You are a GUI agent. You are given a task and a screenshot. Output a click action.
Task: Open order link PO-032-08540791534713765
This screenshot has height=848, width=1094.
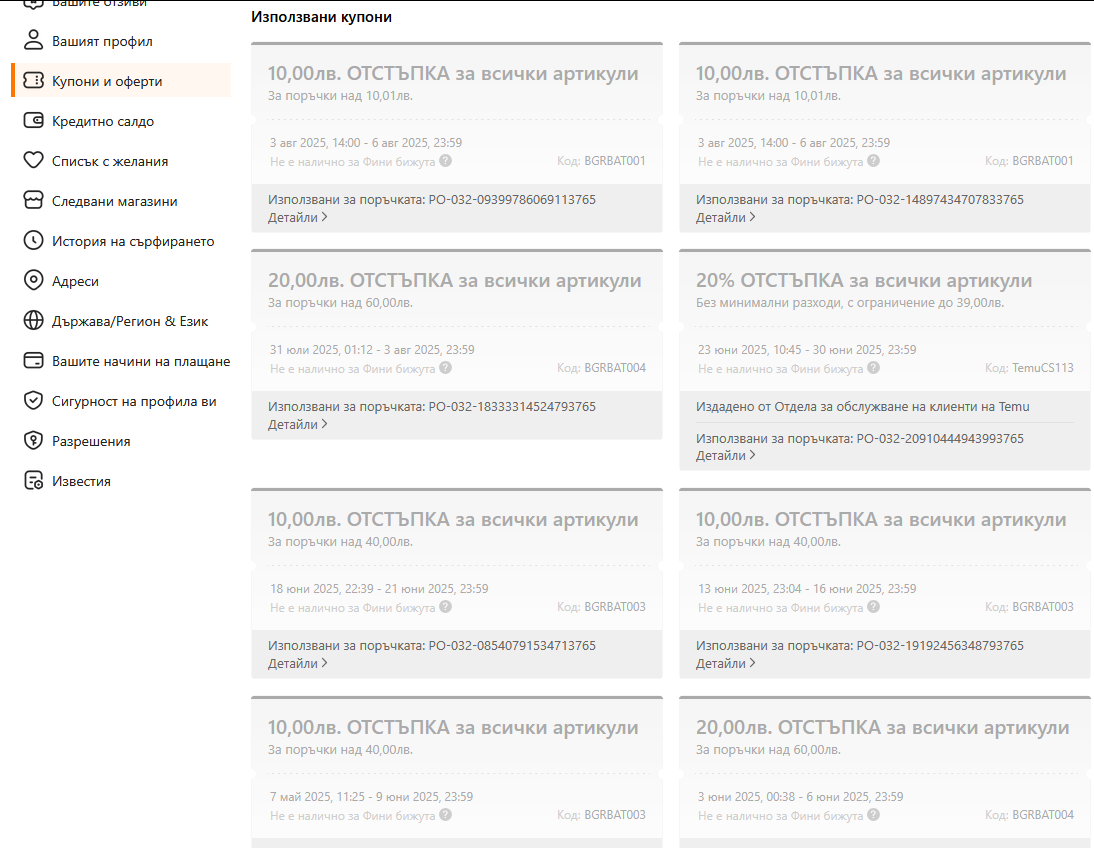click(x=511, y=646)
